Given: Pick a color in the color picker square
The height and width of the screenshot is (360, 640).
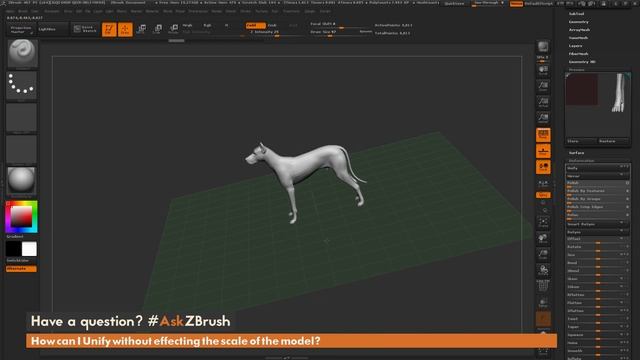Looking at the screenshot, I should coord(21,216).
